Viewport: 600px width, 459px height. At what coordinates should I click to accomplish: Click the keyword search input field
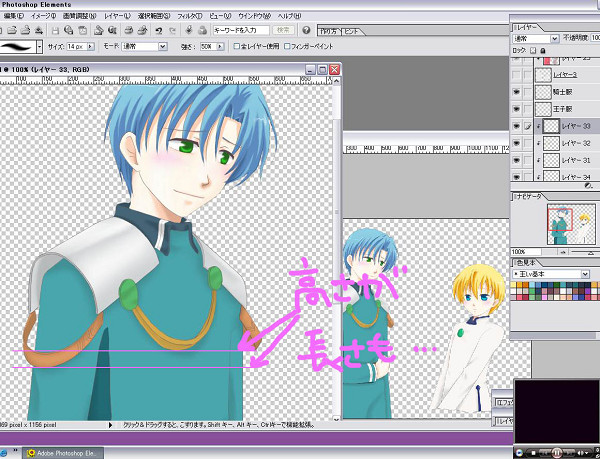tap(241, 30)
